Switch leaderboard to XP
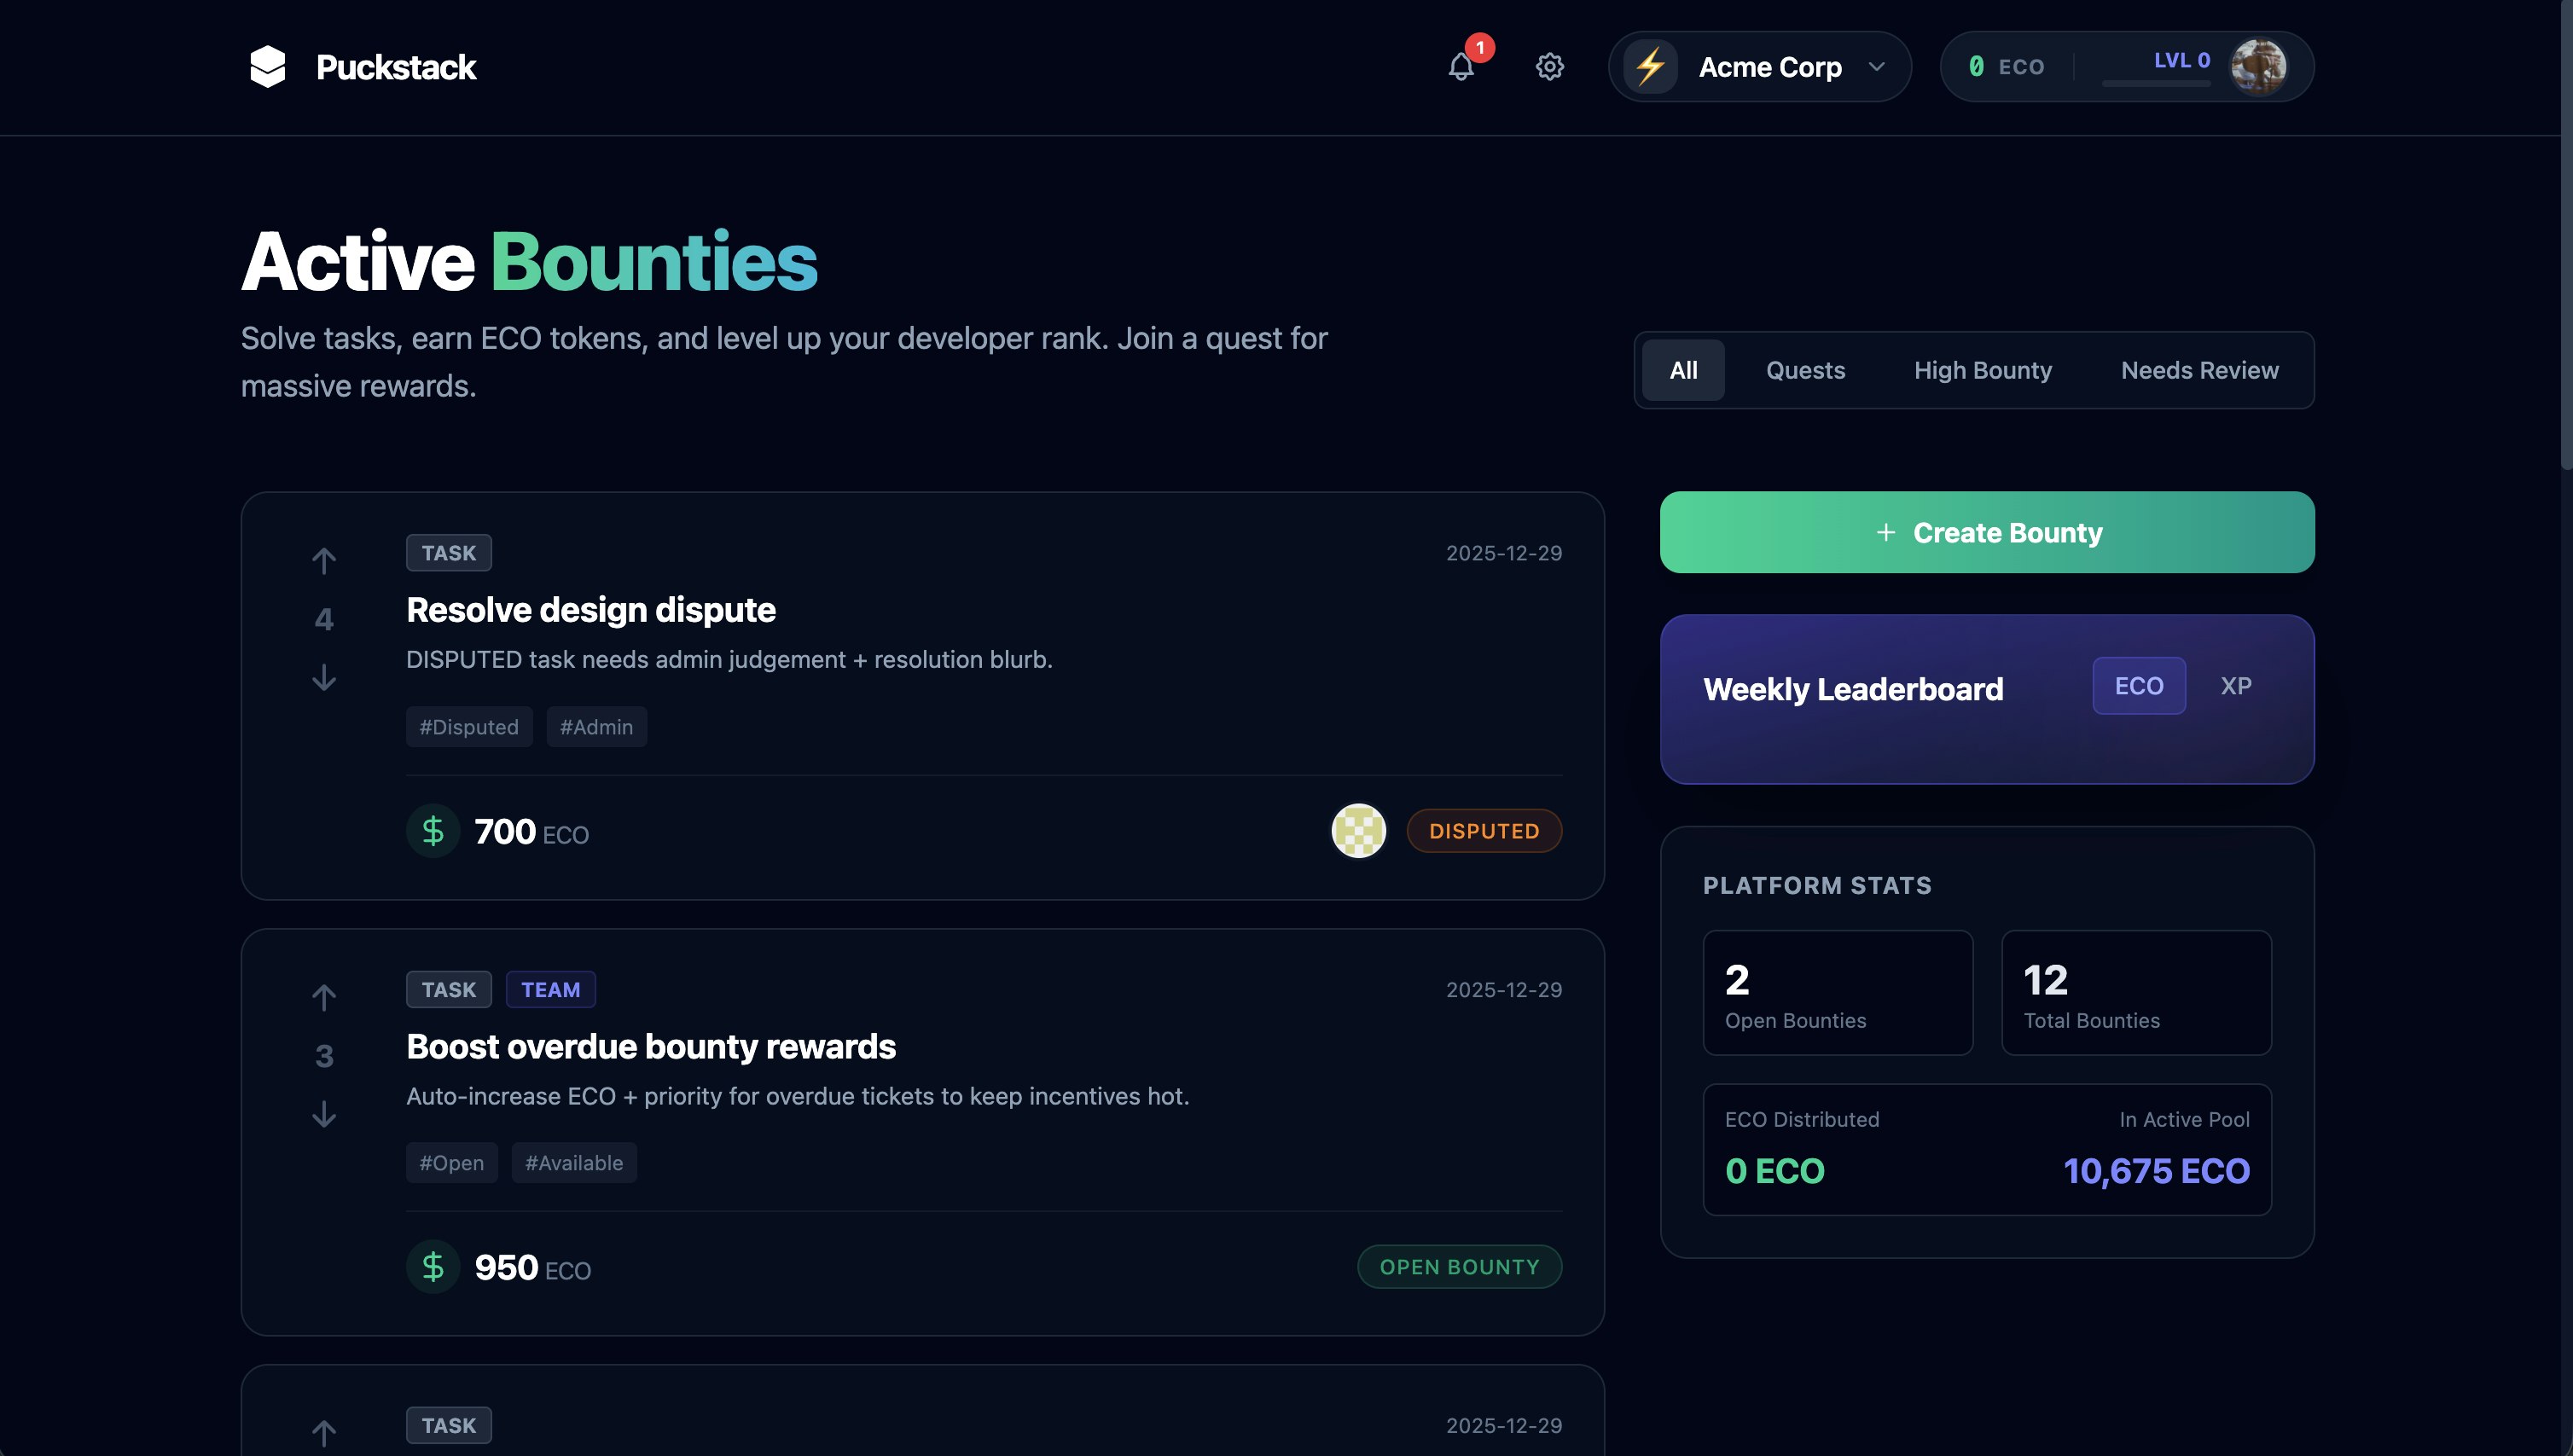 point(2235,686)
